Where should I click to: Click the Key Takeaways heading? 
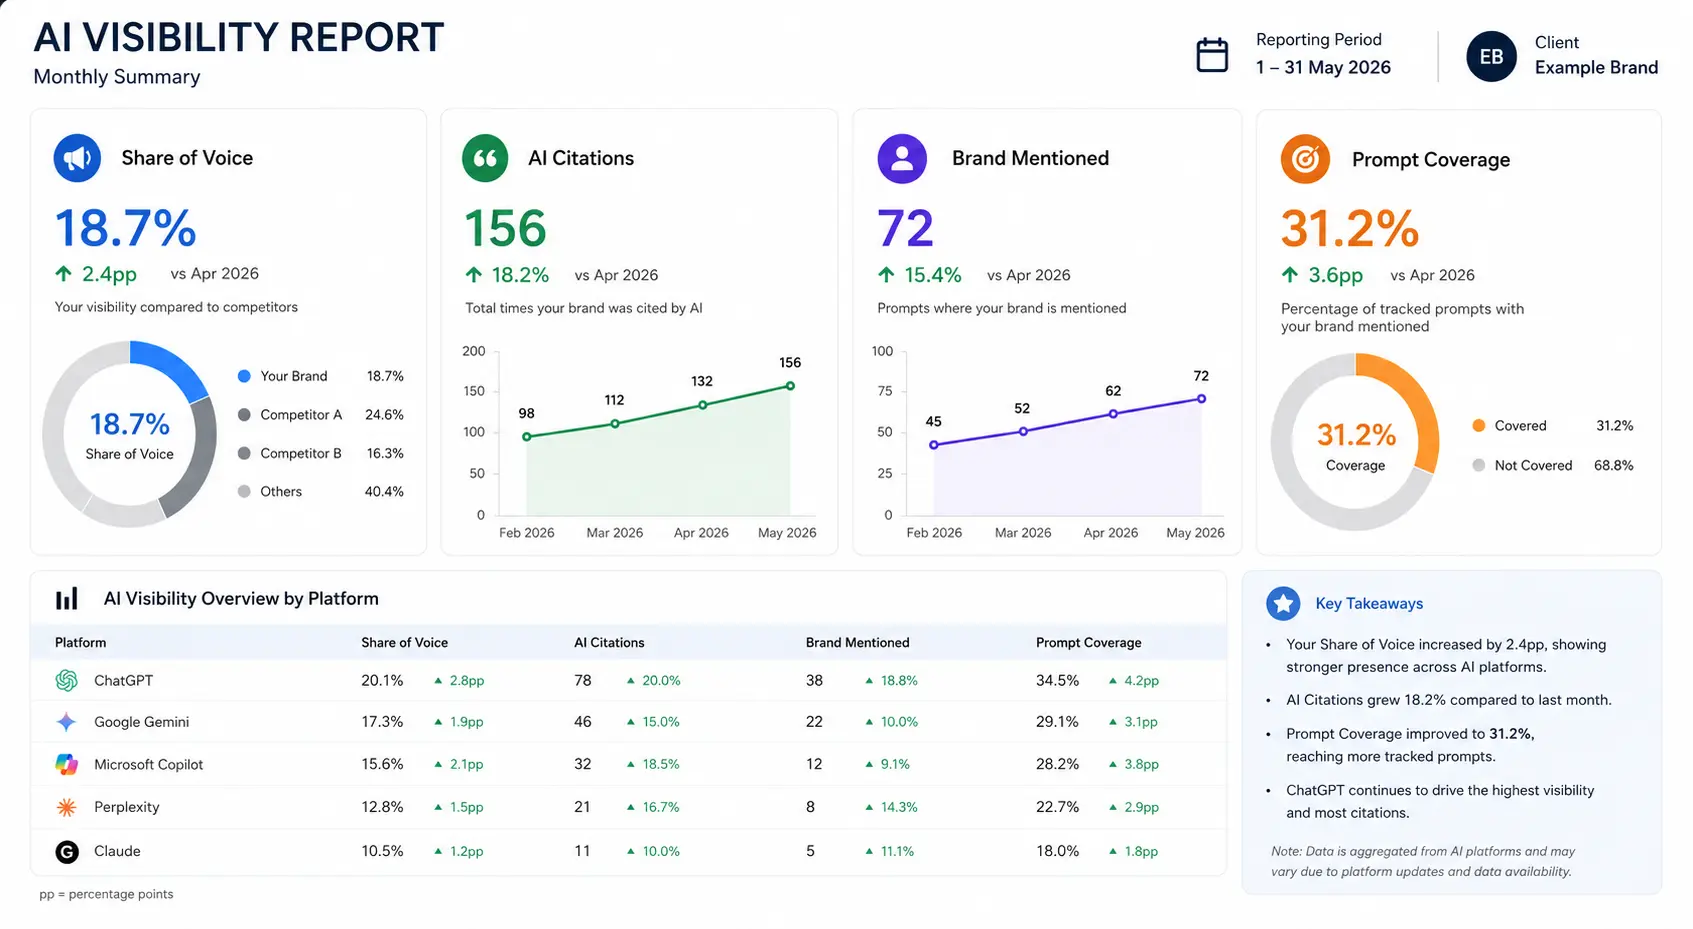[x=1369, y=603]
